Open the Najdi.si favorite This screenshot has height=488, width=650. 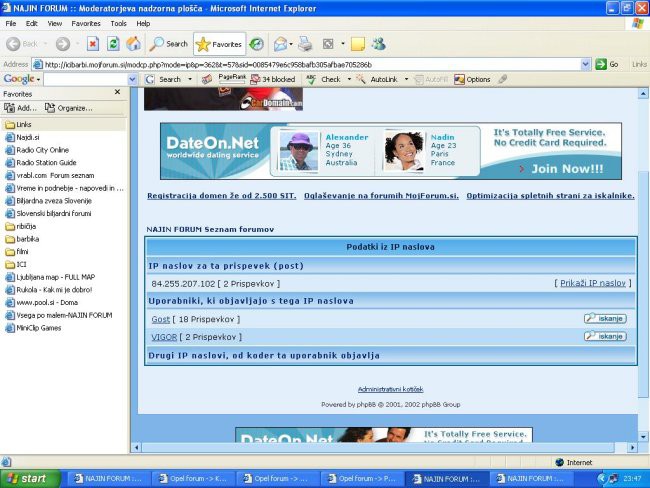tap(22, 137)
